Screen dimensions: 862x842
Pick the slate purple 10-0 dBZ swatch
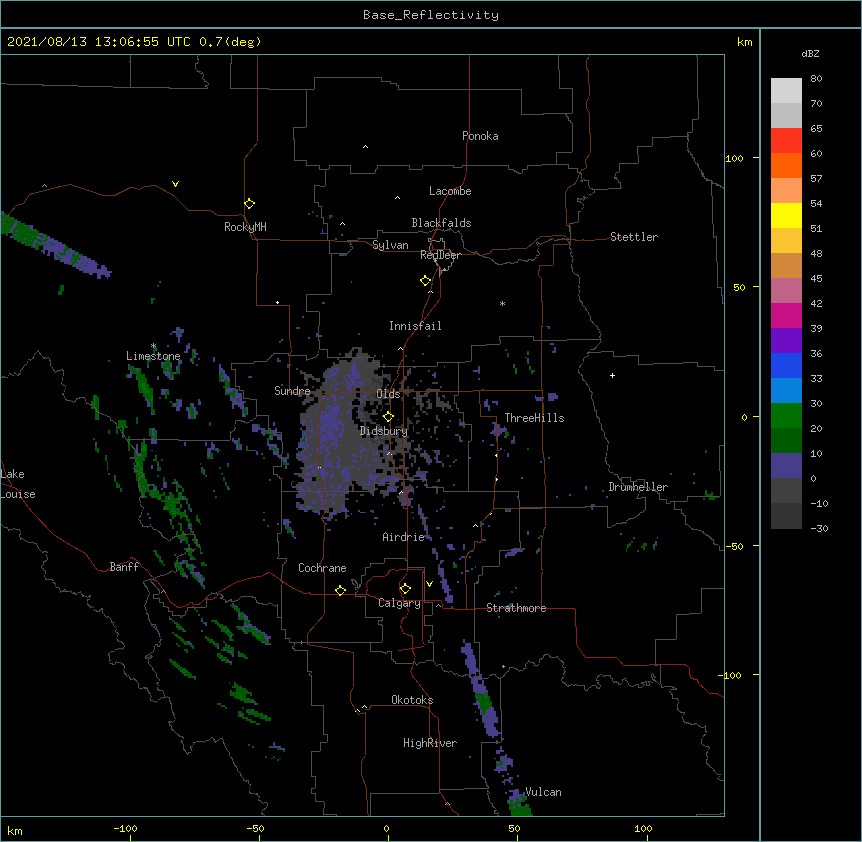tap(786, 466)
